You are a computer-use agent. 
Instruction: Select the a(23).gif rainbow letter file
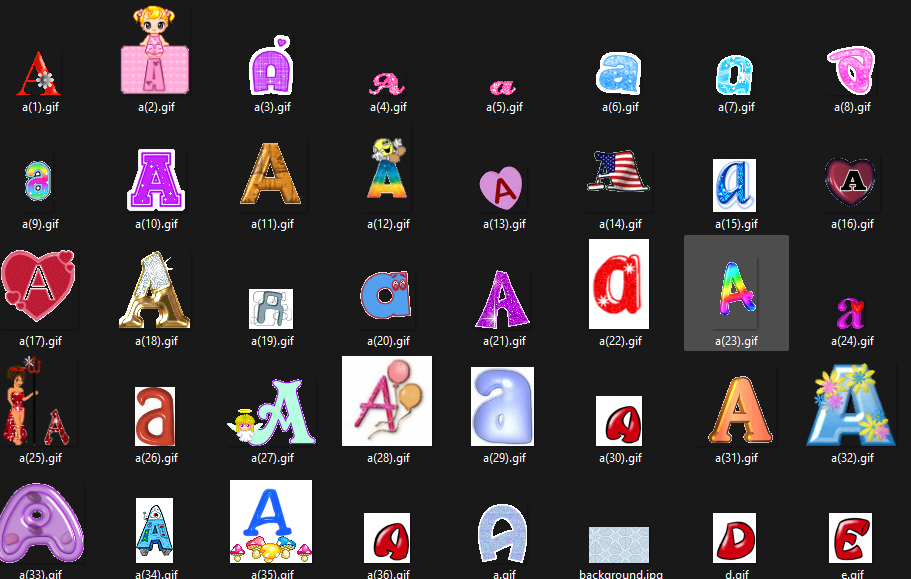click(736, 292)
